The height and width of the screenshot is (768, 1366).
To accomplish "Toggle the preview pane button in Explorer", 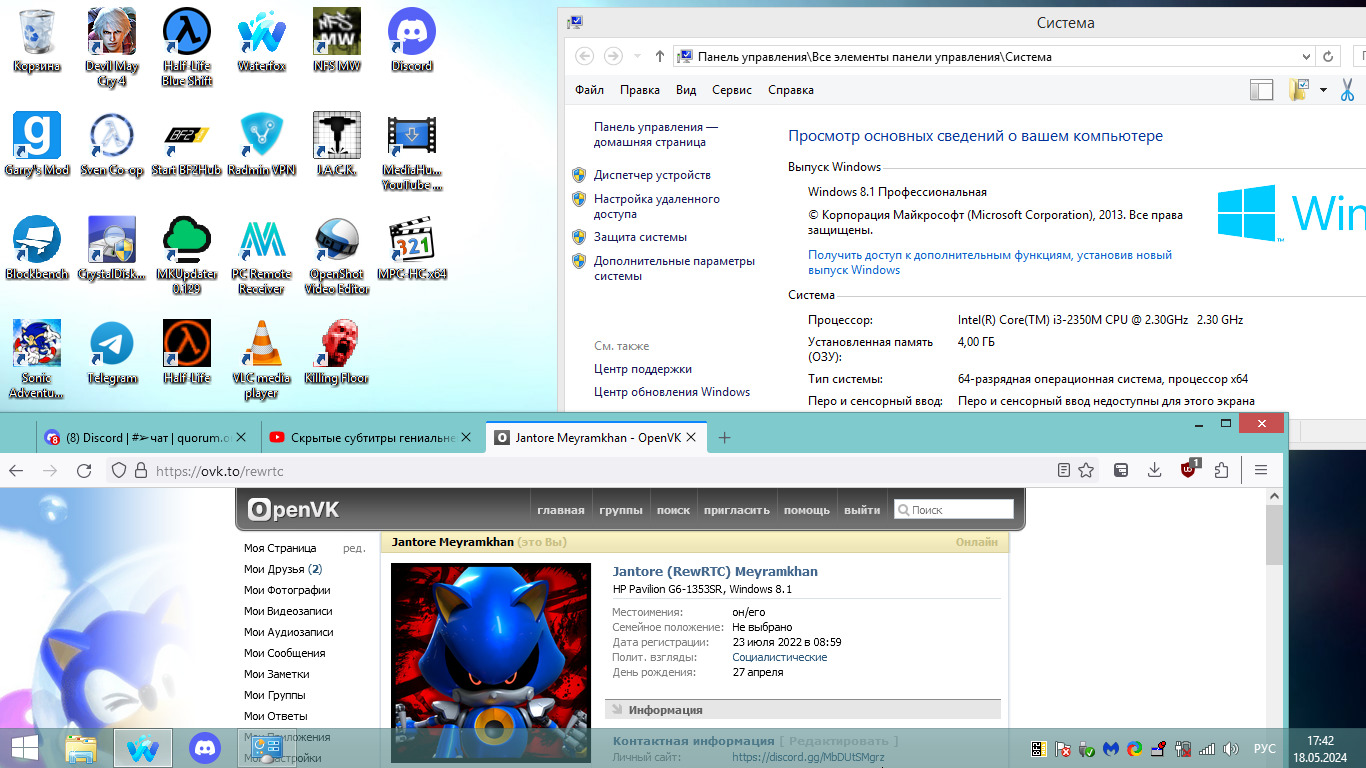I will (x=1262, y=90).
